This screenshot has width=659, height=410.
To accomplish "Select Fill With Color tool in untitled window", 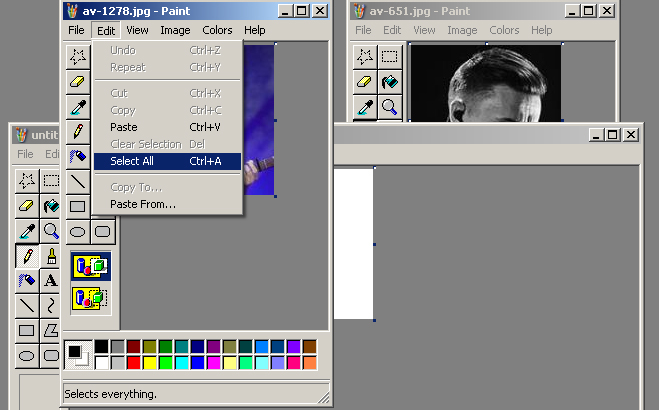I will tap(50, 206).
